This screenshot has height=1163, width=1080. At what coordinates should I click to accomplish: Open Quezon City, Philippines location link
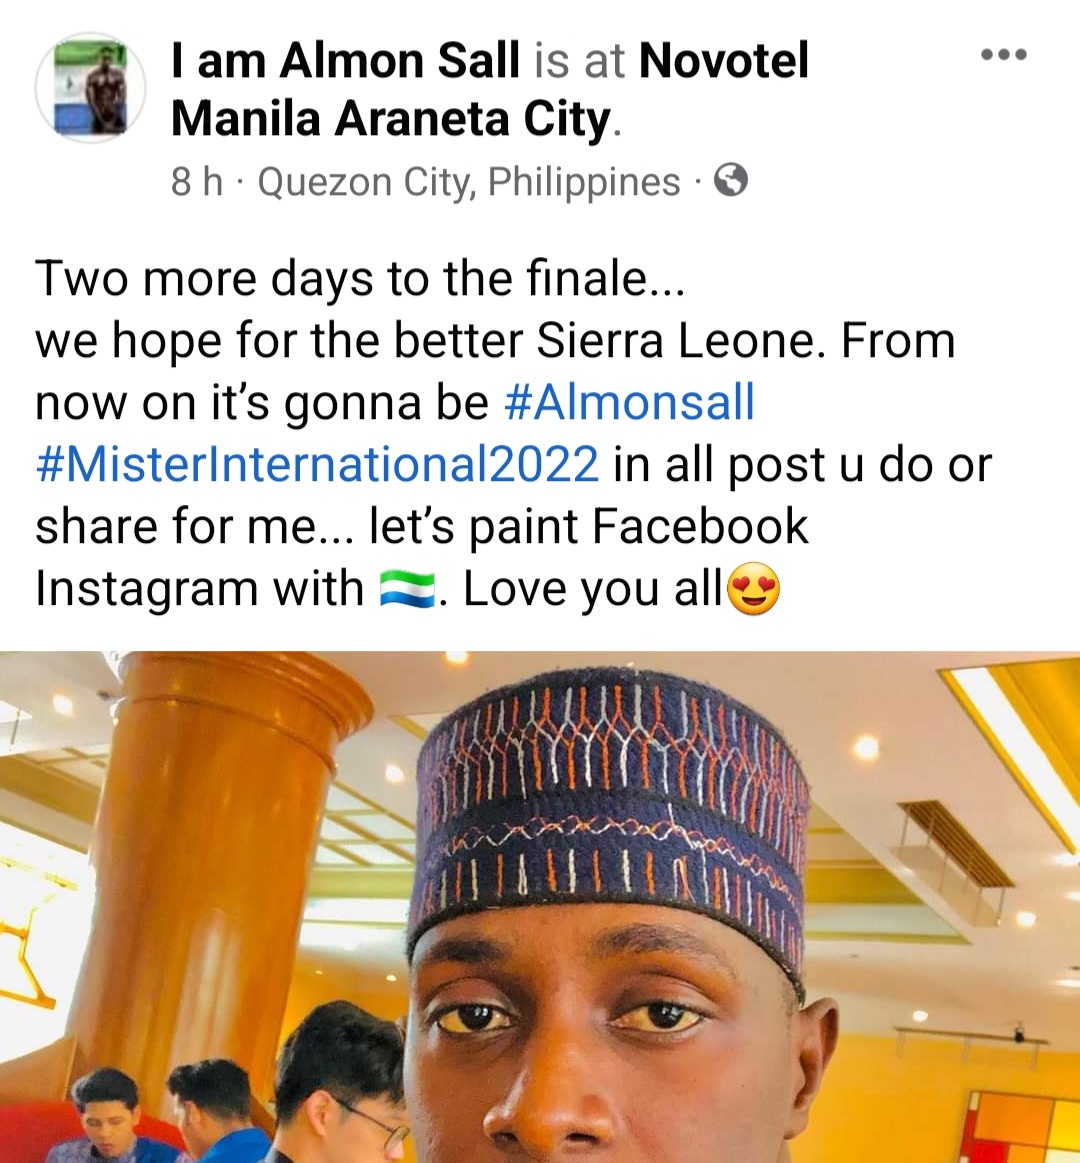[469, 182]
